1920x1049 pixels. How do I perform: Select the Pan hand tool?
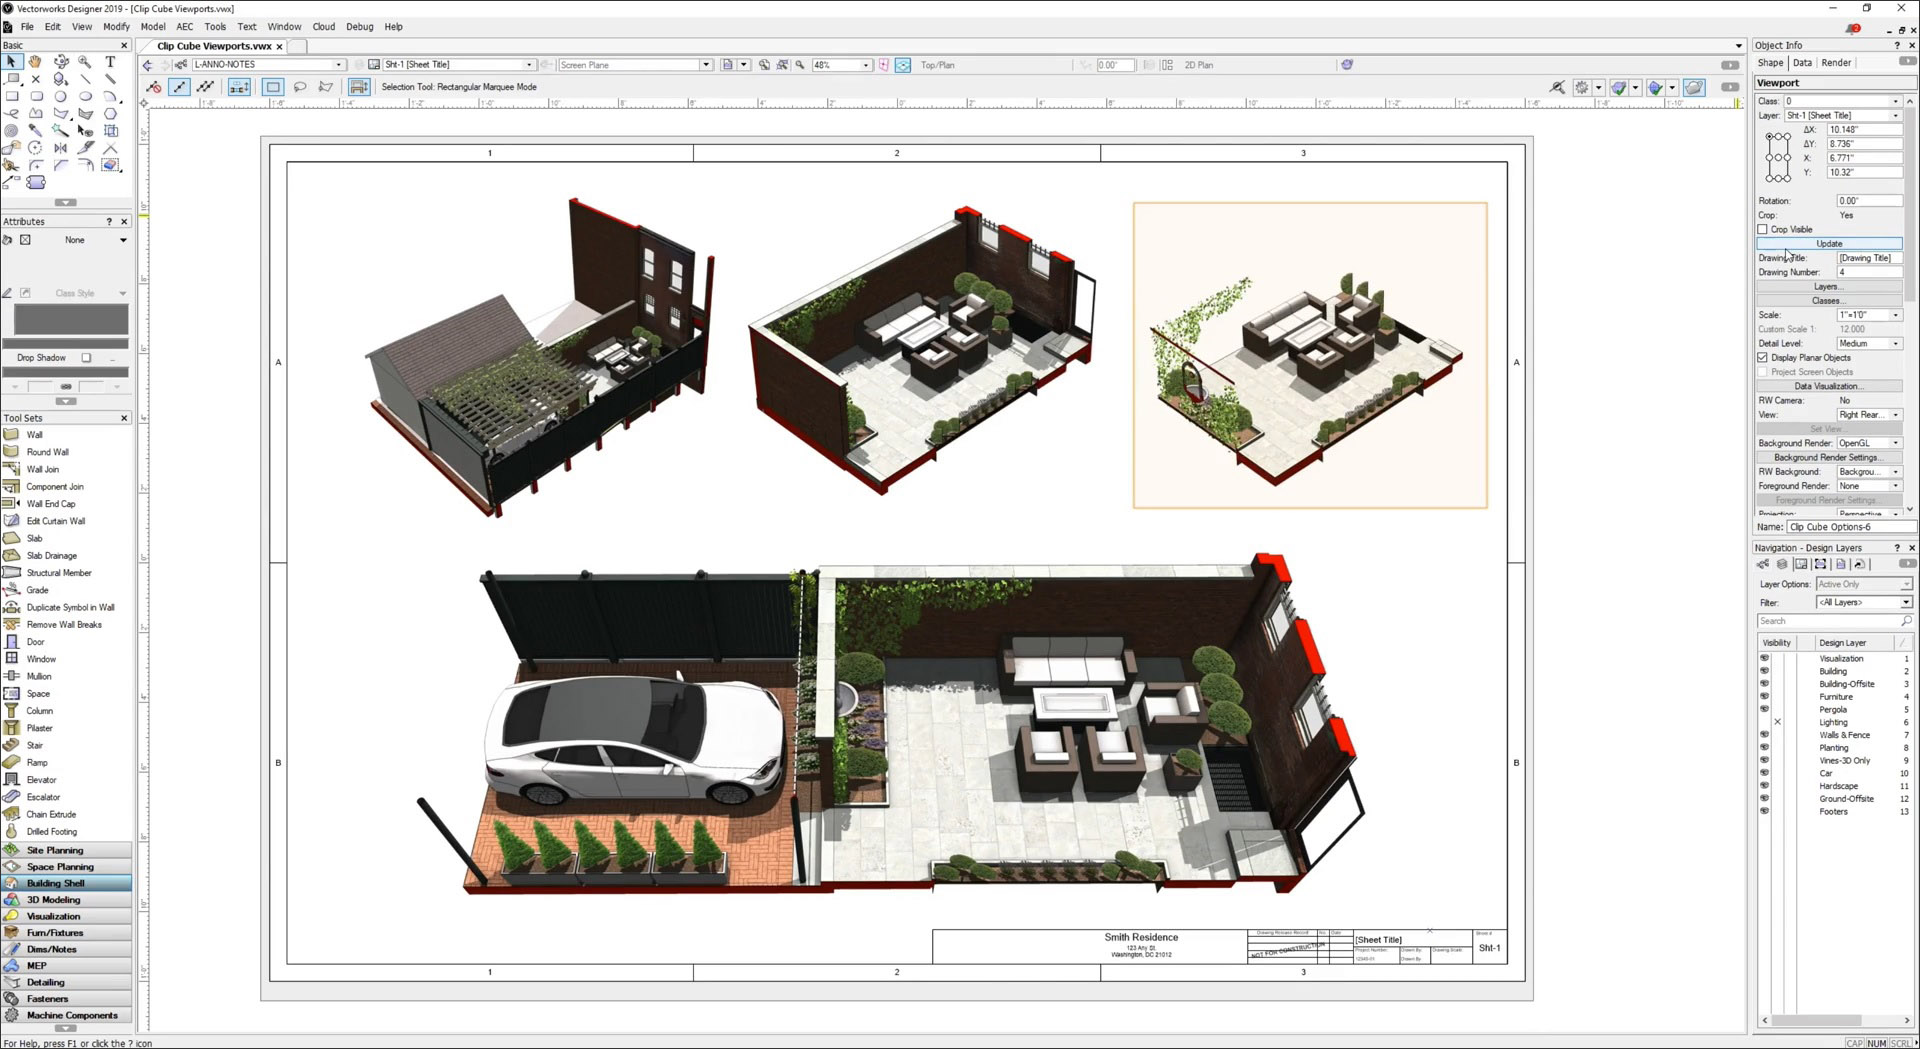(36, 62)
